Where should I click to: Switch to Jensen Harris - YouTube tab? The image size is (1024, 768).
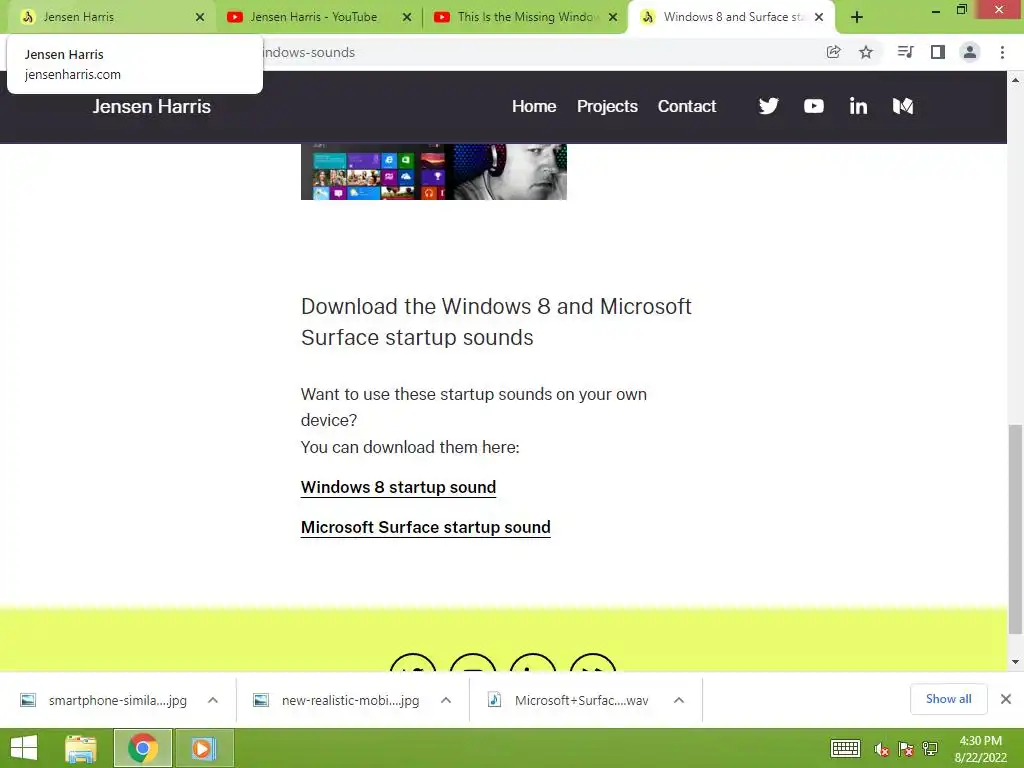point(318,17)
